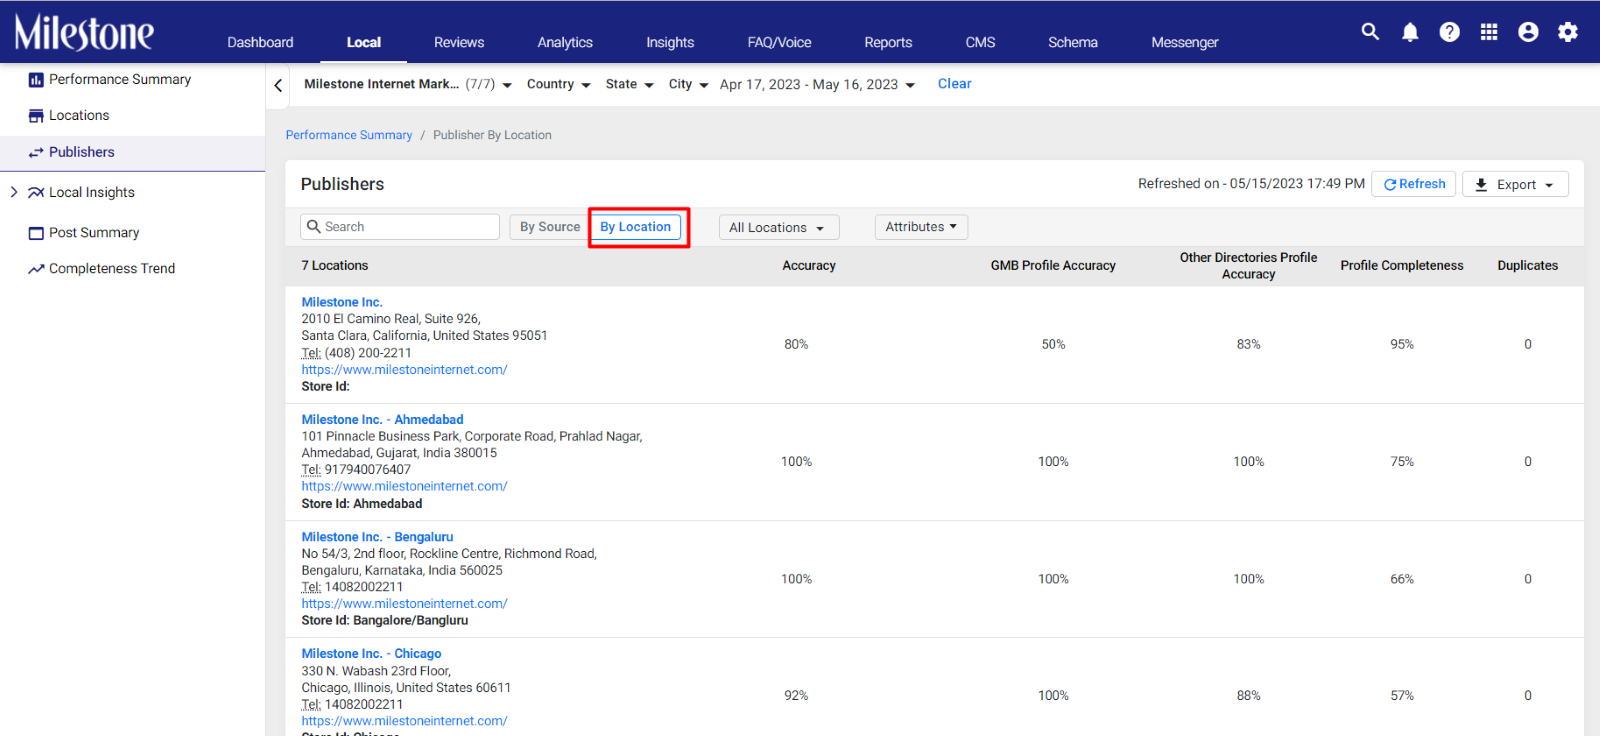Click the Performance Summary breadcrumb link
The image size is (1600, 736).
[349, 135]
